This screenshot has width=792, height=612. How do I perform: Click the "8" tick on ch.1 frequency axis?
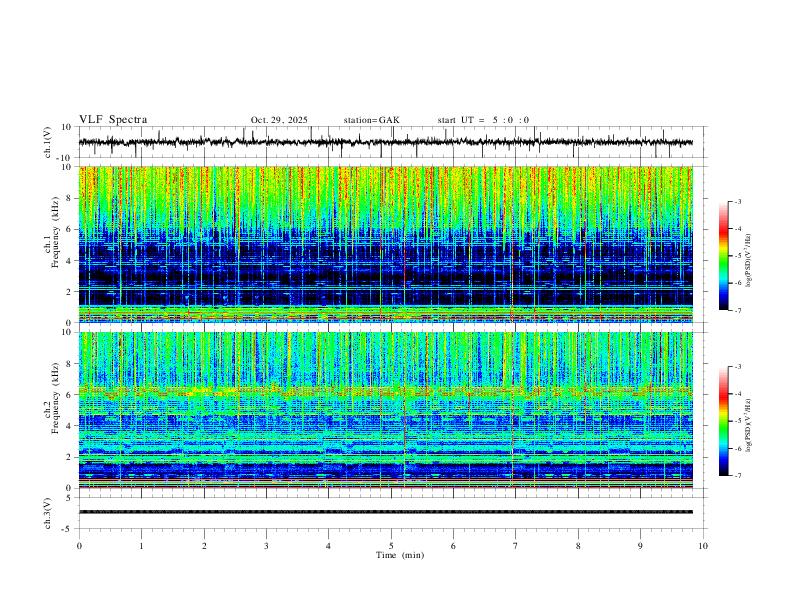click(x=70, y=198)
